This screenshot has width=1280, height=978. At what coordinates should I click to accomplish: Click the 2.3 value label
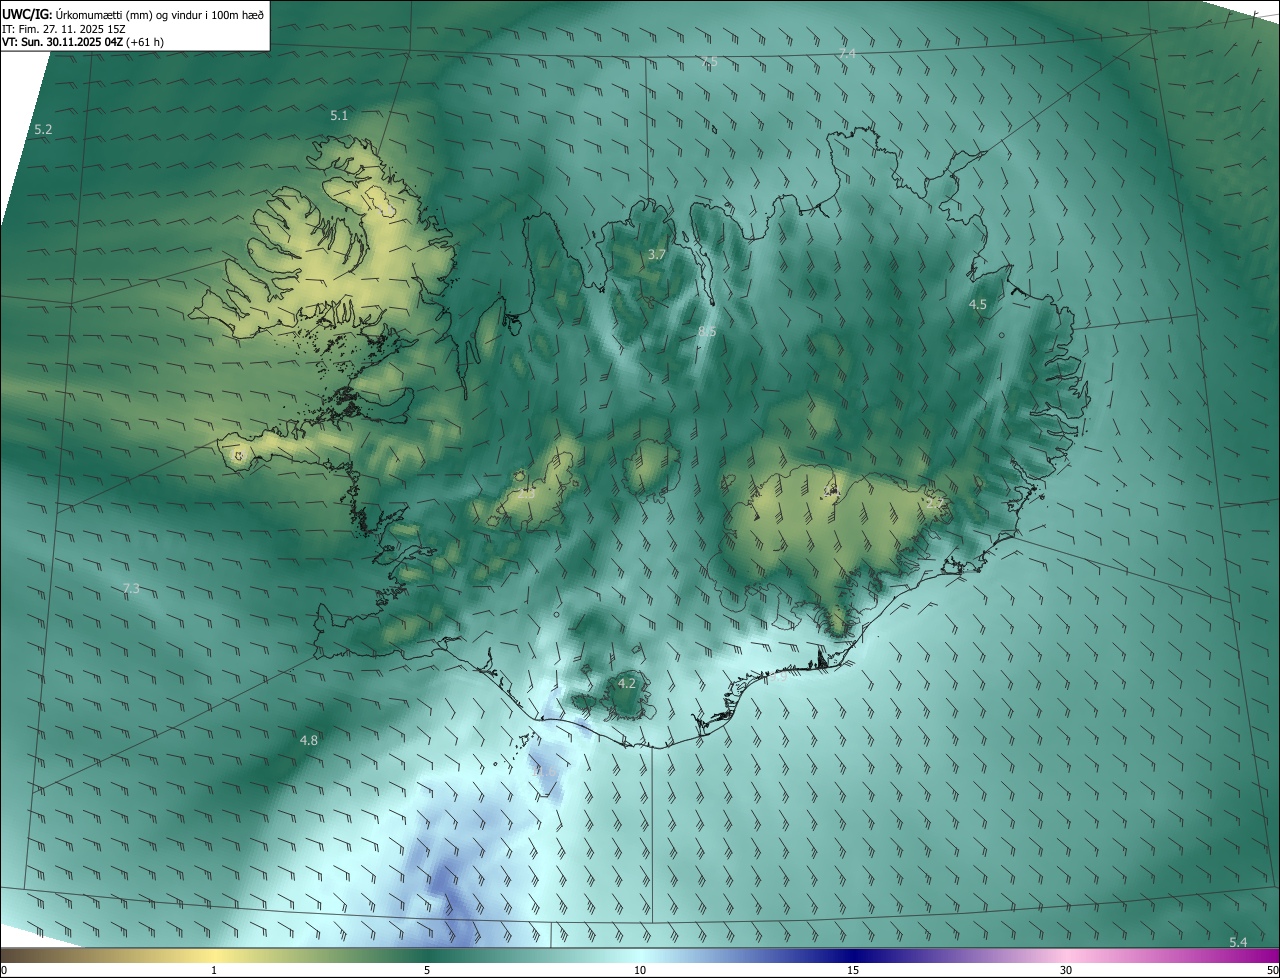pos(526,494)
